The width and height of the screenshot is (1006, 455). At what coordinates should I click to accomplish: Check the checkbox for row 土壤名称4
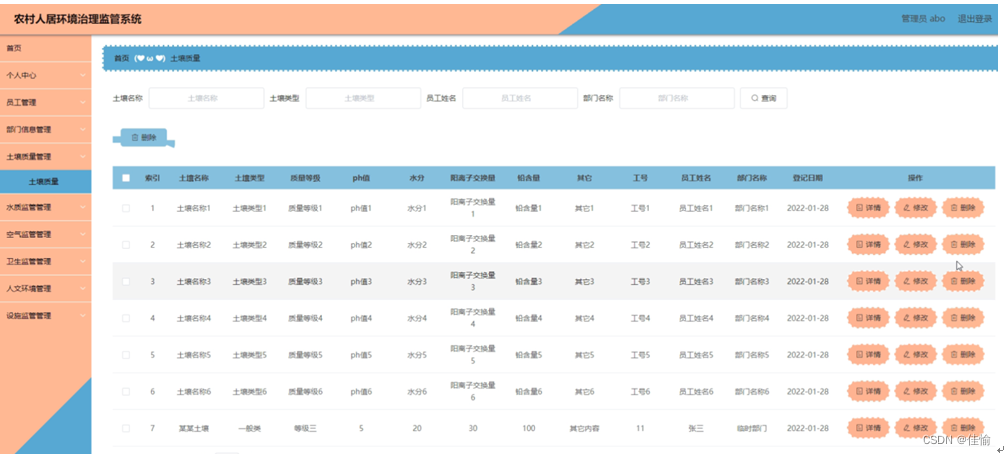coord(126,318)
